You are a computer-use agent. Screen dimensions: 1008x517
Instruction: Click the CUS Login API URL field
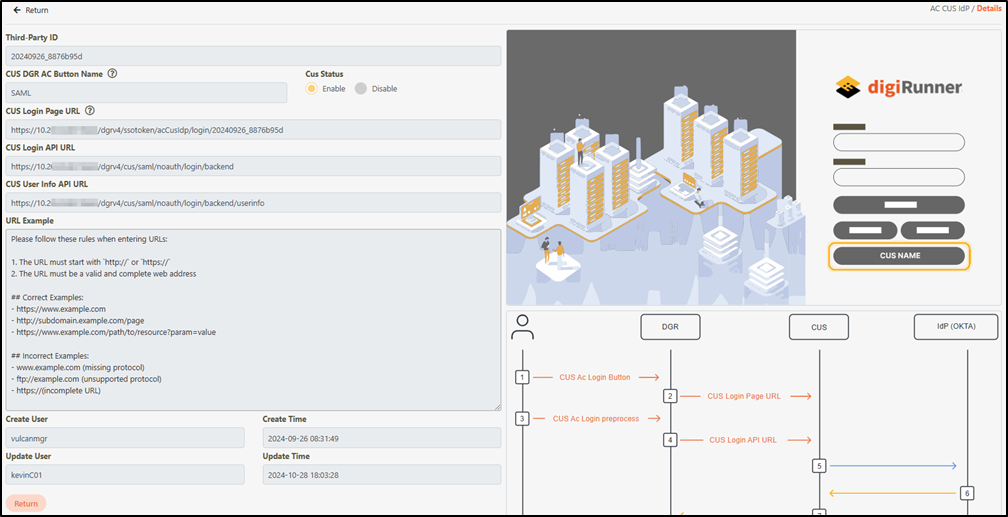click(253, 166)
